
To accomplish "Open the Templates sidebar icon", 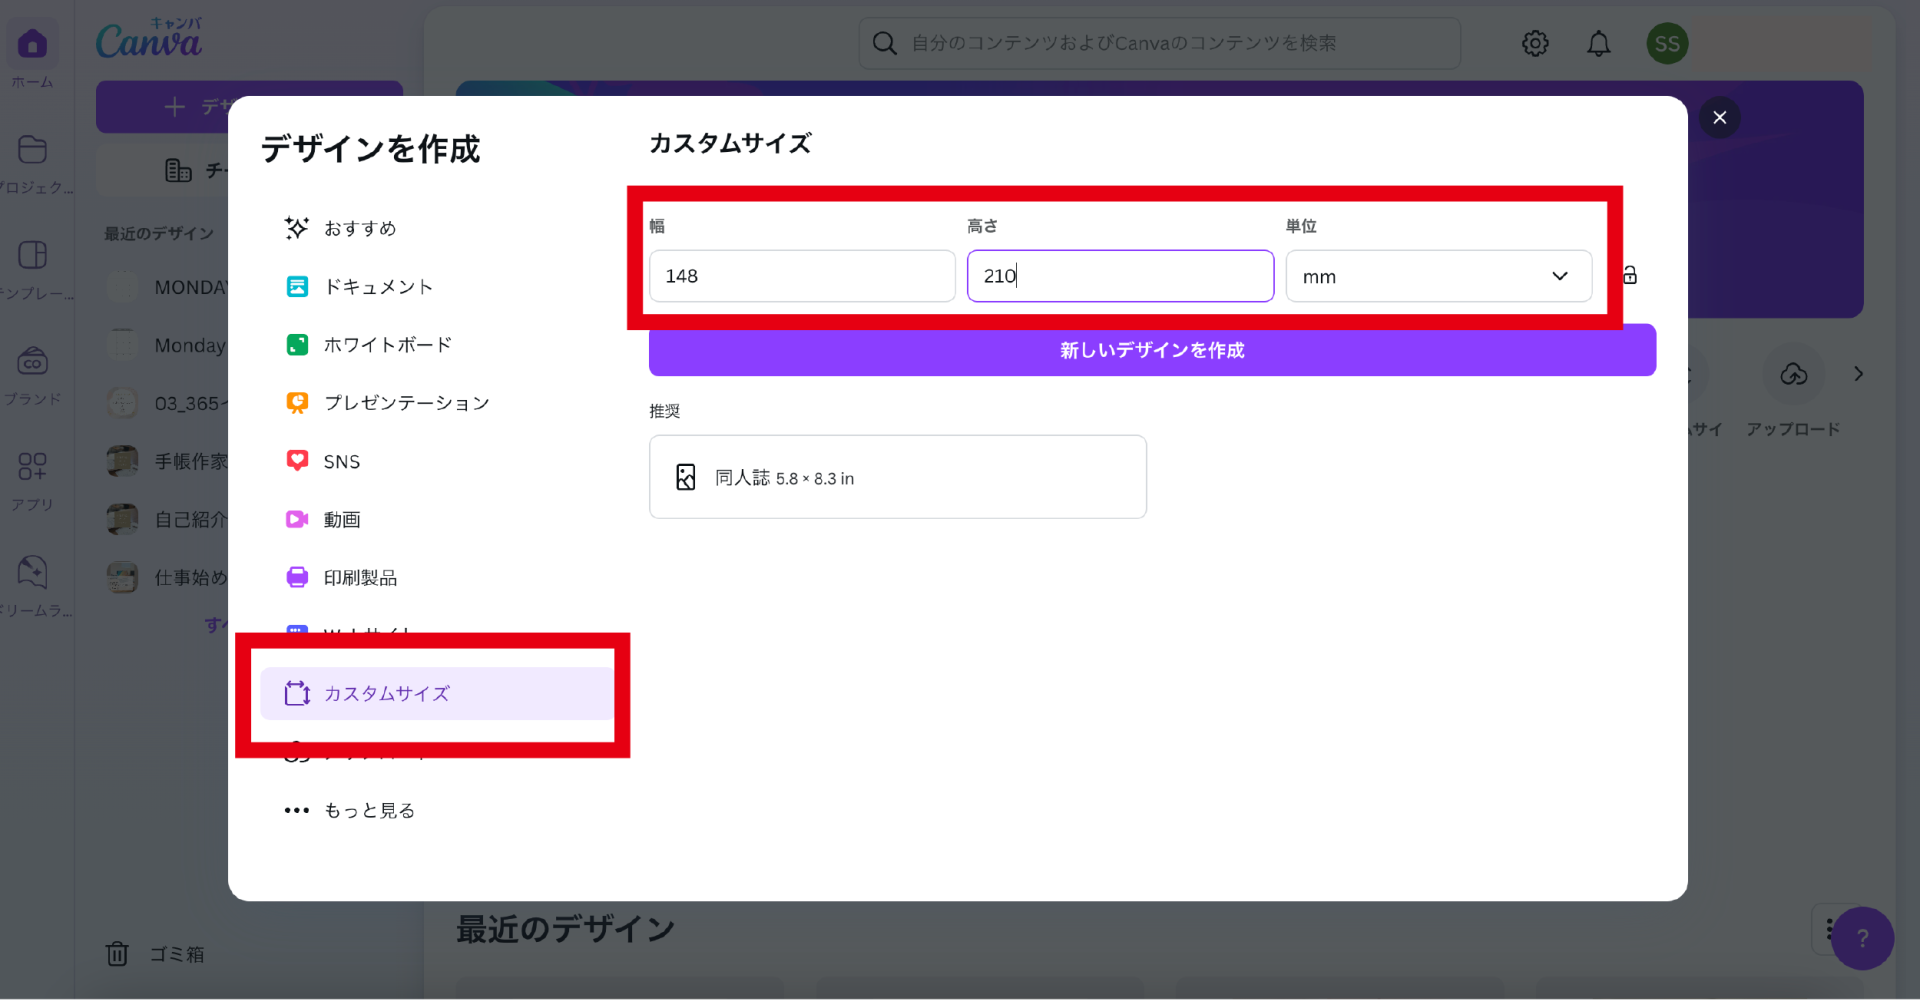I will point(32,256).
